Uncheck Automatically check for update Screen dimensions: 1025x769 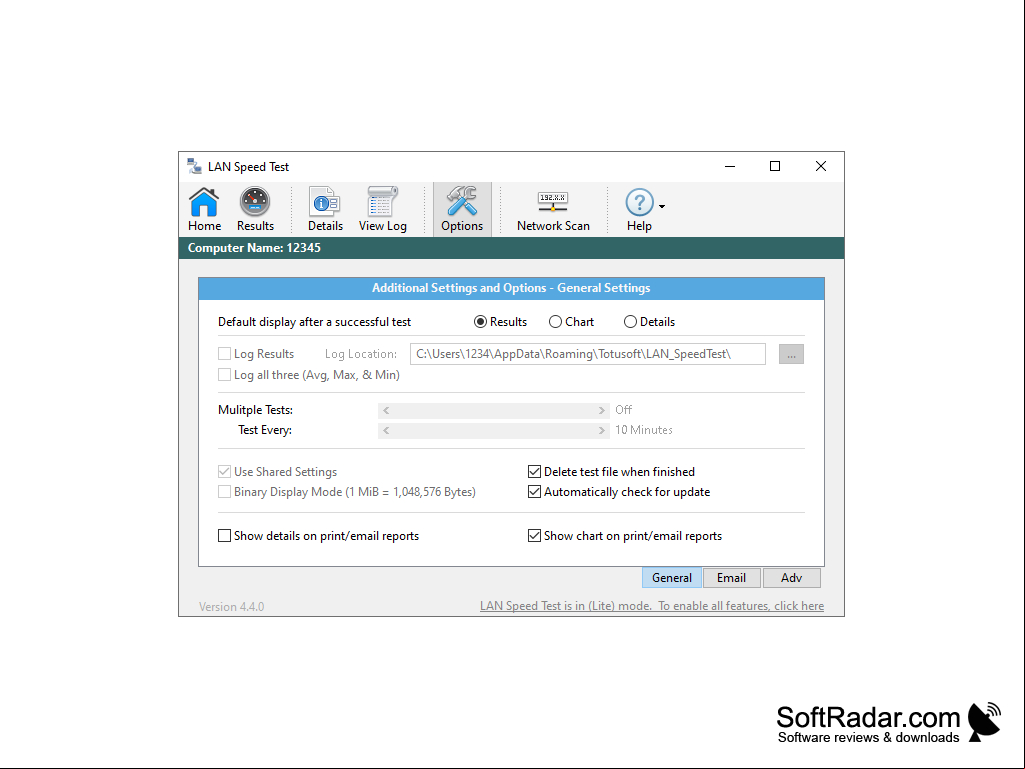tap(534, 492)
